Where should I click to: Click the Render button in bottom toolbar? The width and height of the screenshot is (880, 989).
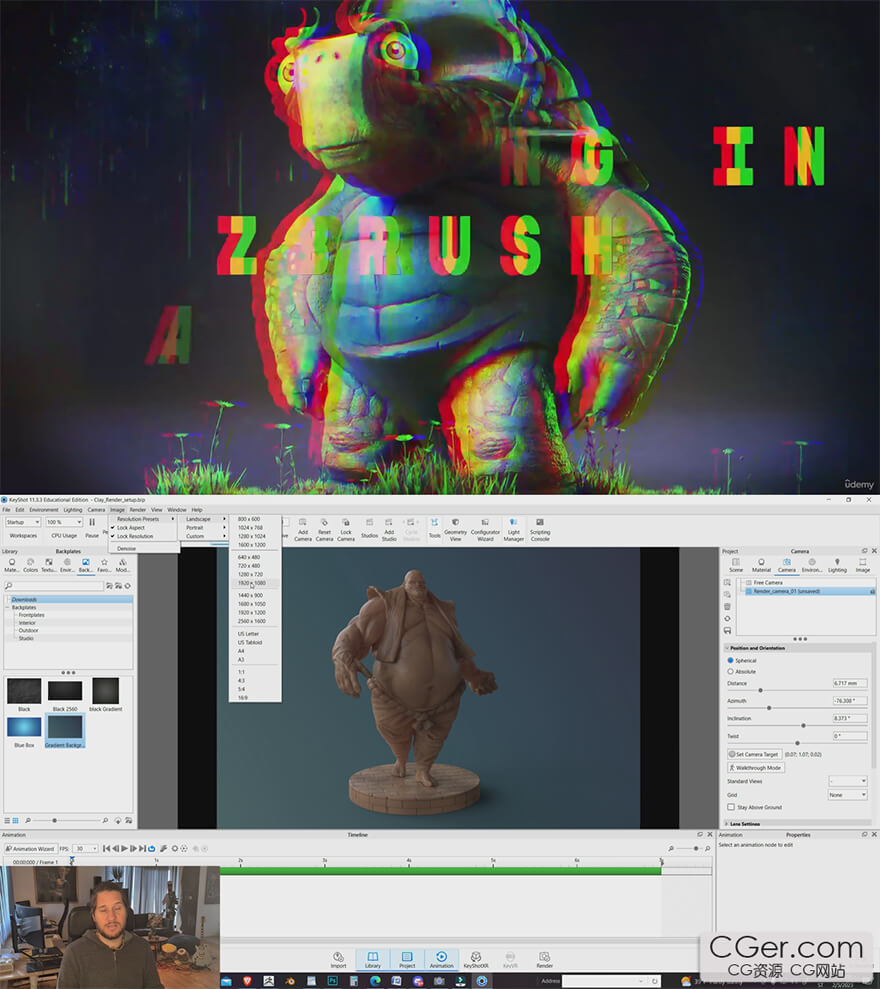(x=544, y=960)
